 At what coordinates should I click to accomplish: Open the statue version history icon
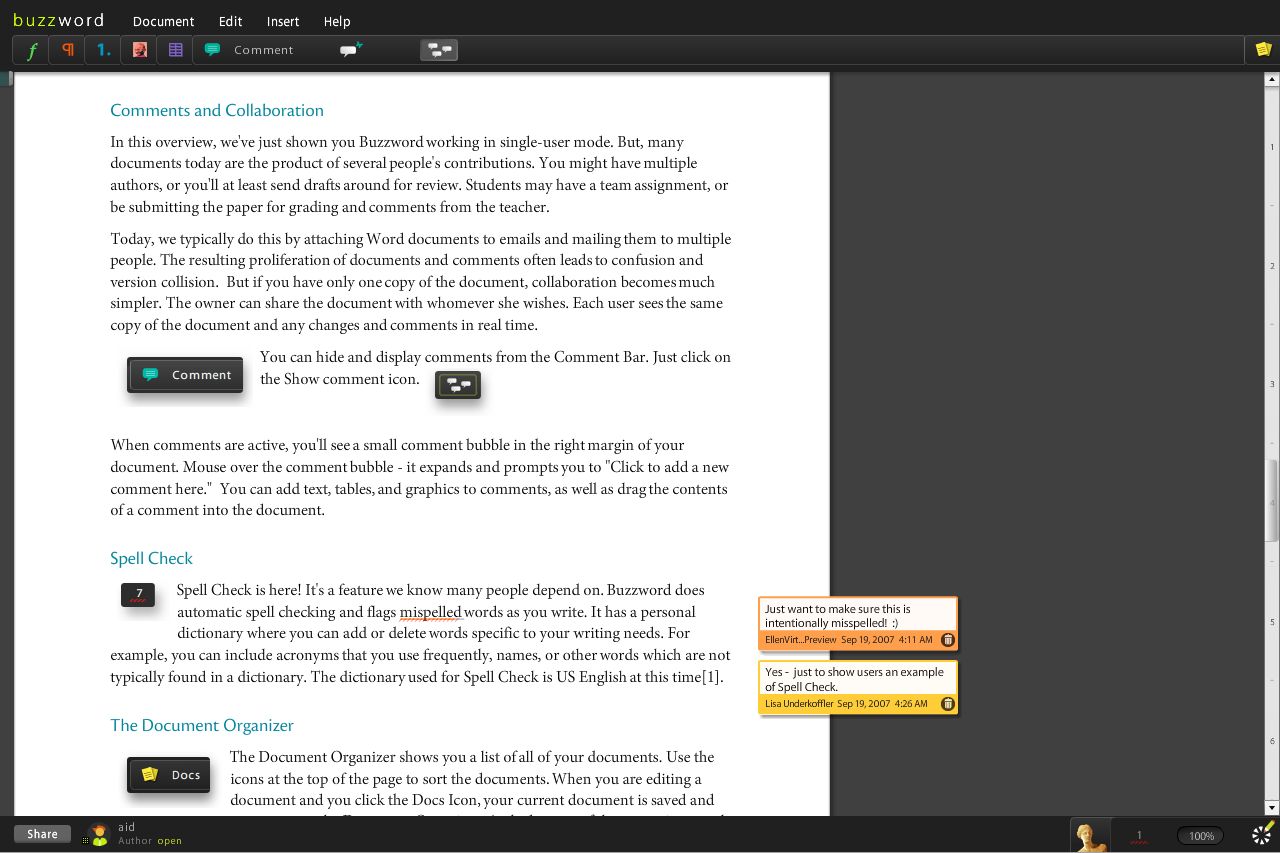pyautogui.click(x=1090, y=835)
